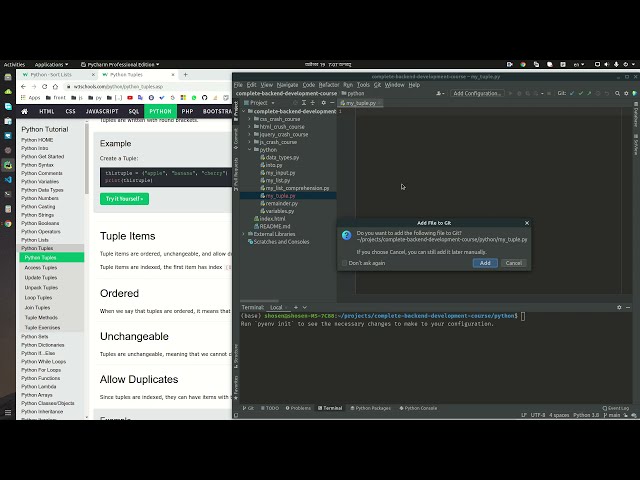Close the Add File to Git dialog

tap(527, 223)
